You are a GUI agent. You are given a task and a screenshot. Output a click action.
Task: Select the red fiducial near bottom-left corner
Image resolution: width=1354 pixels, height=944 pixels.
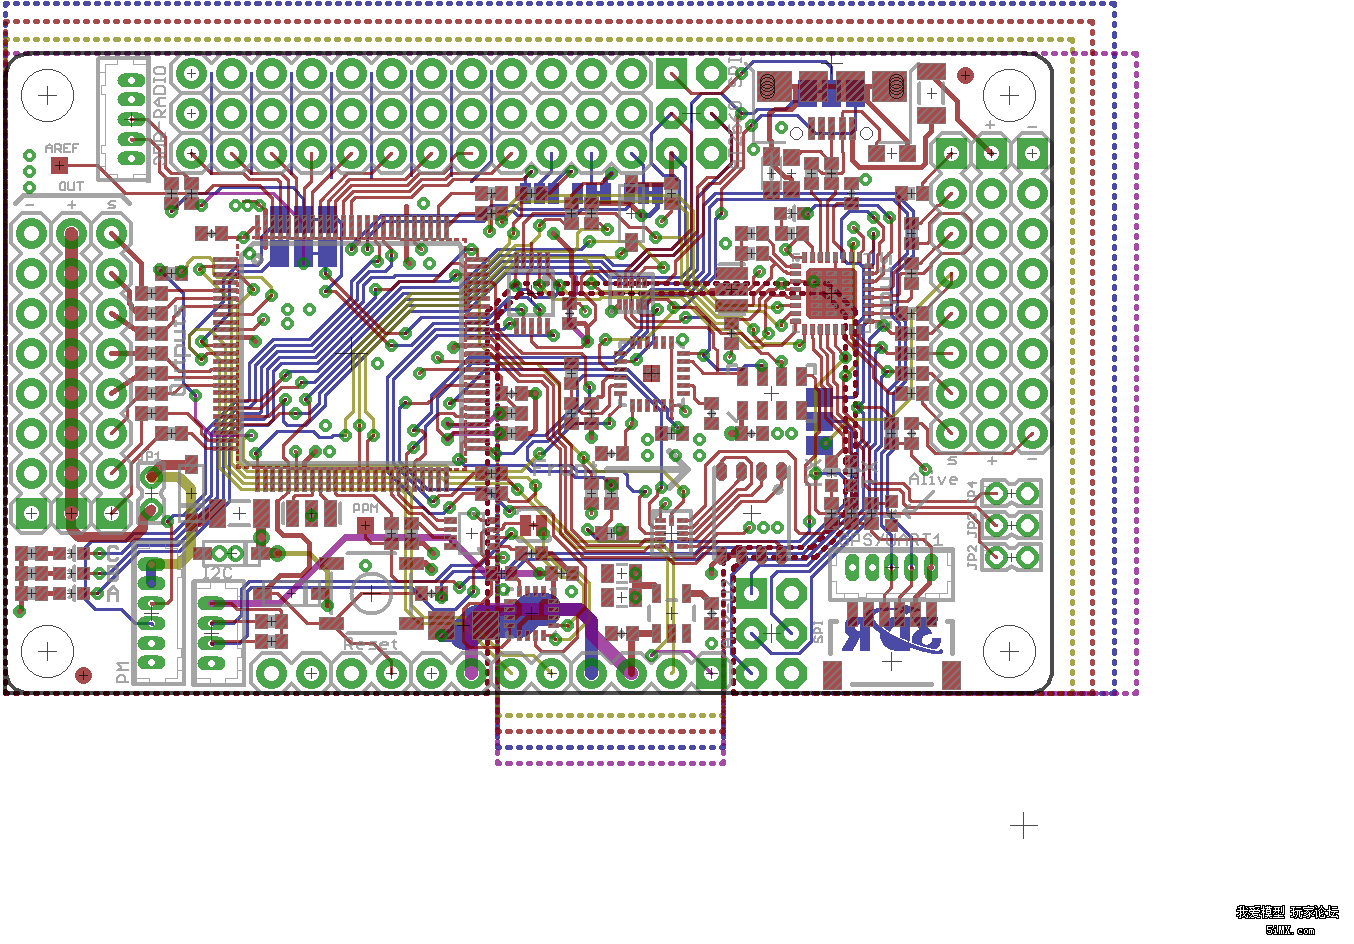(x=83, y=676)
